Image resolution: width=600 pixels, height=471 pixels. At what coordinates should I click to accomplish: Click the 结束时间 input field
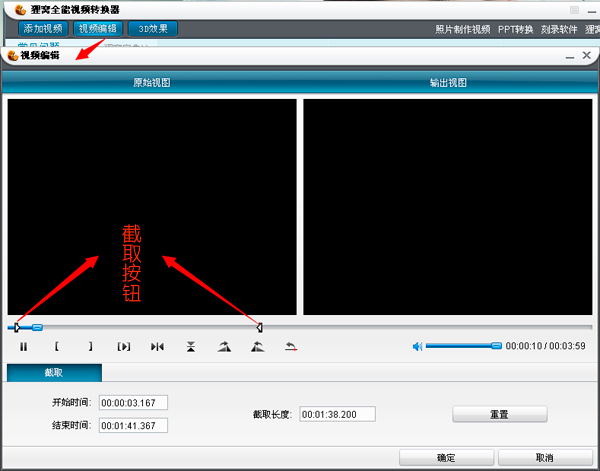[133, 425]
